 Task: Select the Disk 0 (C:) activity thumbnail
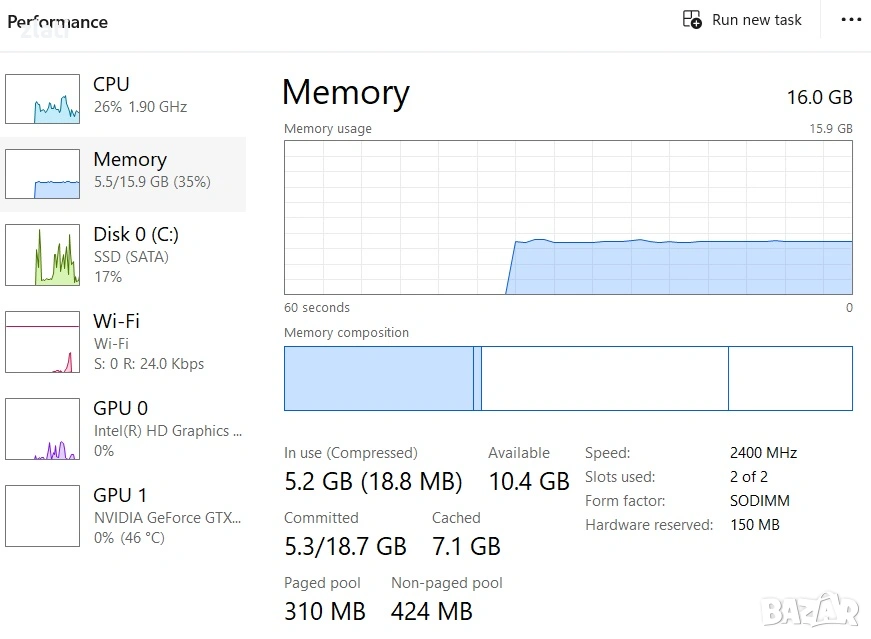click(x=42, y=254)
